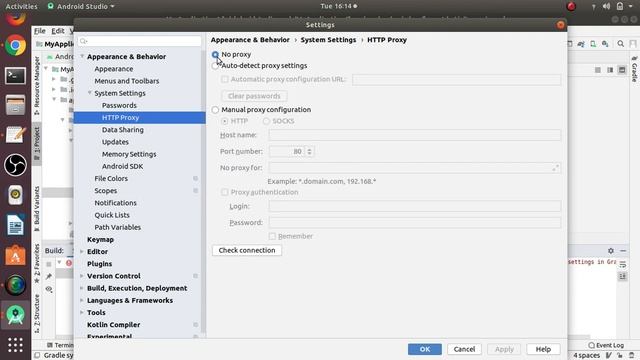The width and height of the screenshot is (640, 360).
Task: Click the eye icon in build panel
Action: 49,289
